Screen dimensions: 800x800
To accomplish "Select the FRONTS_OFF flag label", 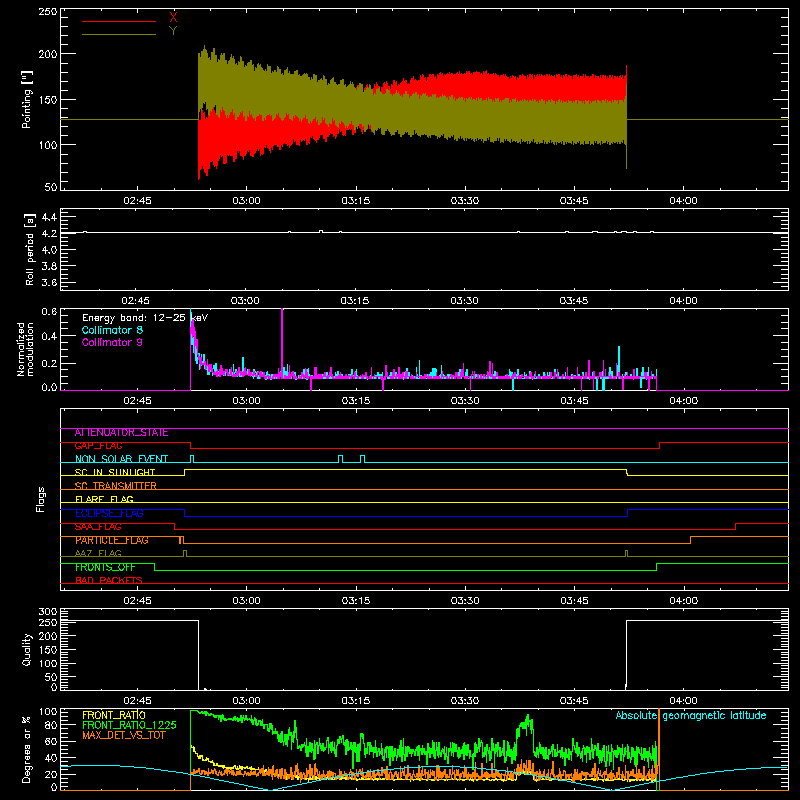I will click(105, 567).
